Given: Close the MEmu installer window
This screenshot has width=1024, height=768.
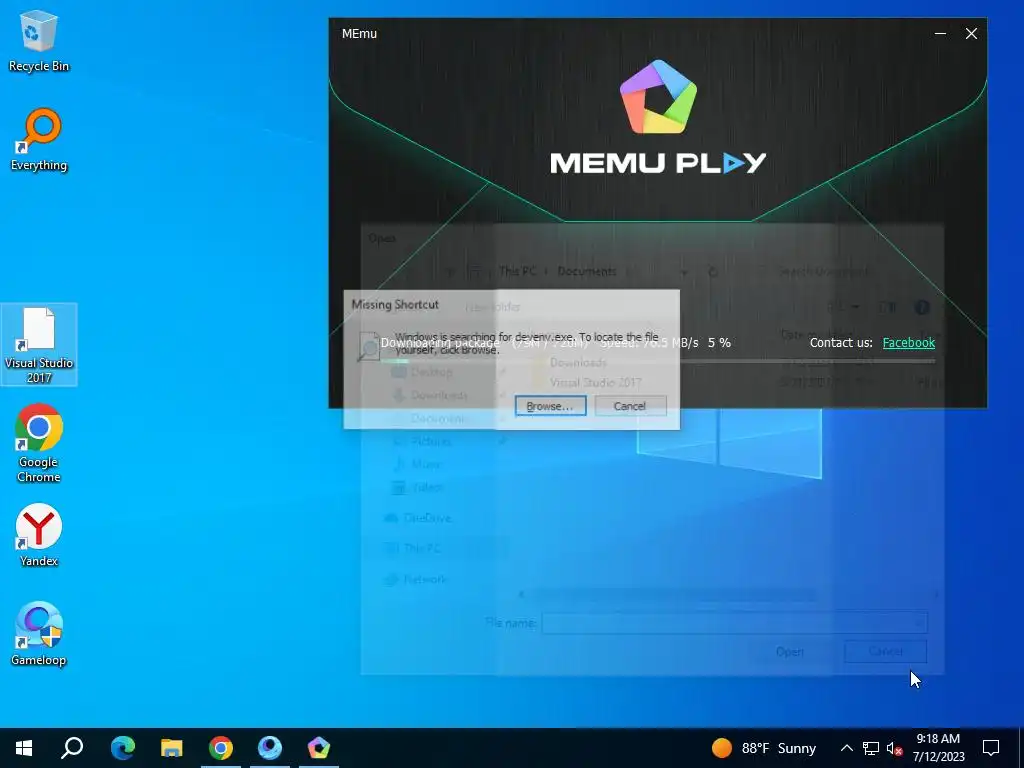Looking at the screenshot, I should (x=972, y=33).
